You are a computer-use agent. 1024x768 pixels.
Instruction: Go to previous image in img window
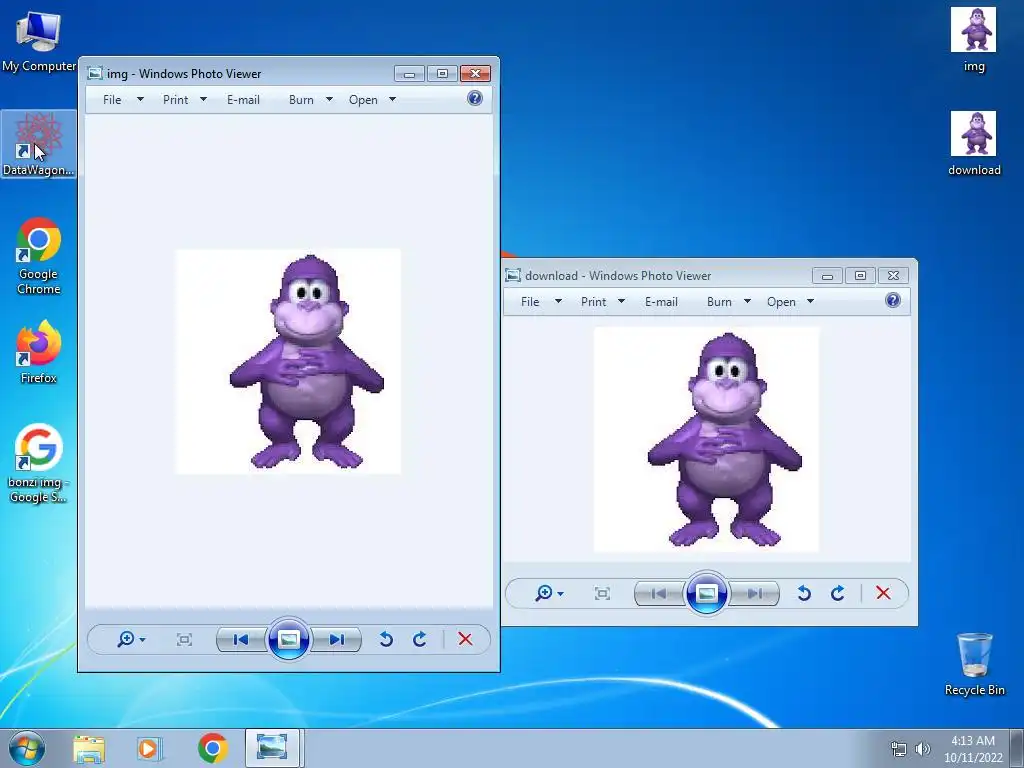pyautogui.click(x=241, y=639)
